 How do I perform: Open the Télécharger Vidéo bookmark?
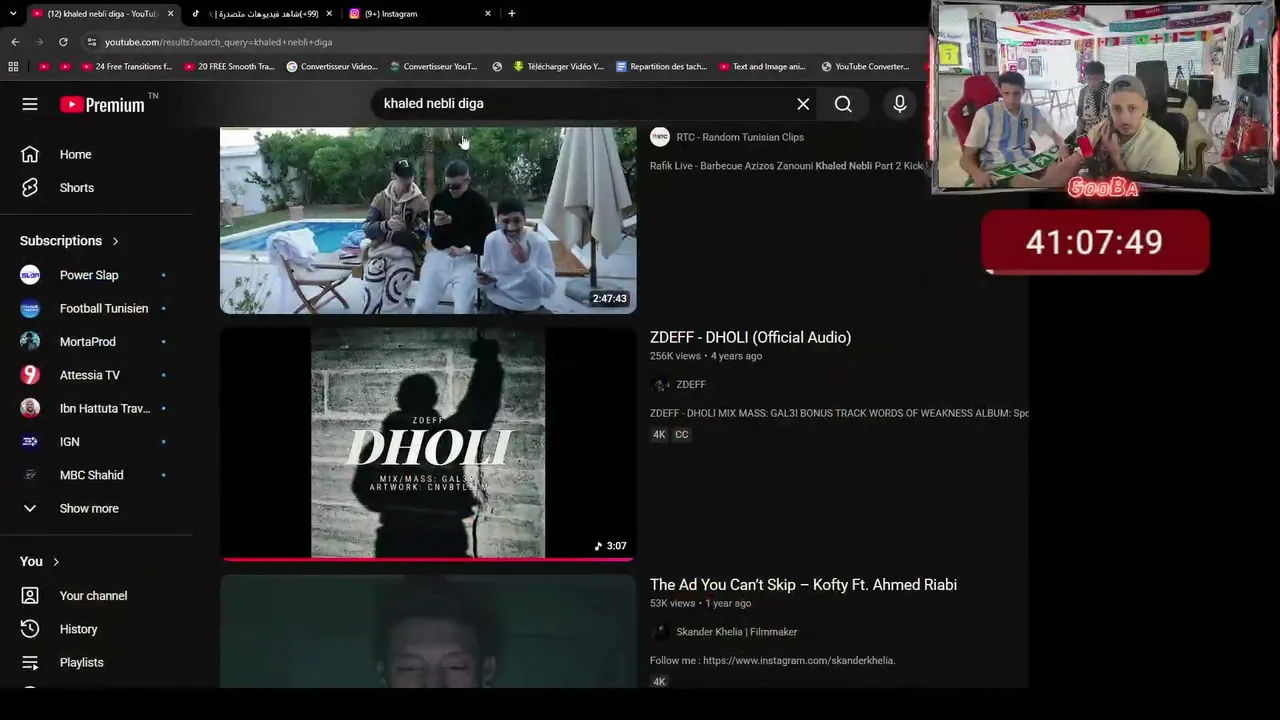click(x=558, y=67)
